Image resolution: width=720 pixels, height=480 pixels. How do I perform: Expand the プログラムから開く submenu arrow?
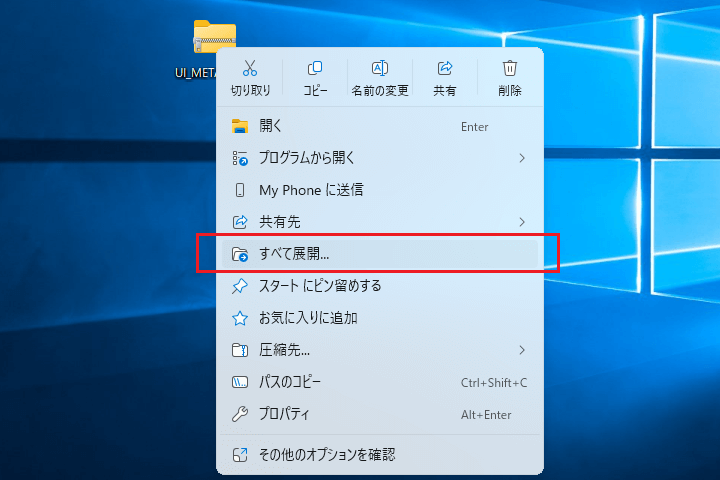(x=522, y=158)
